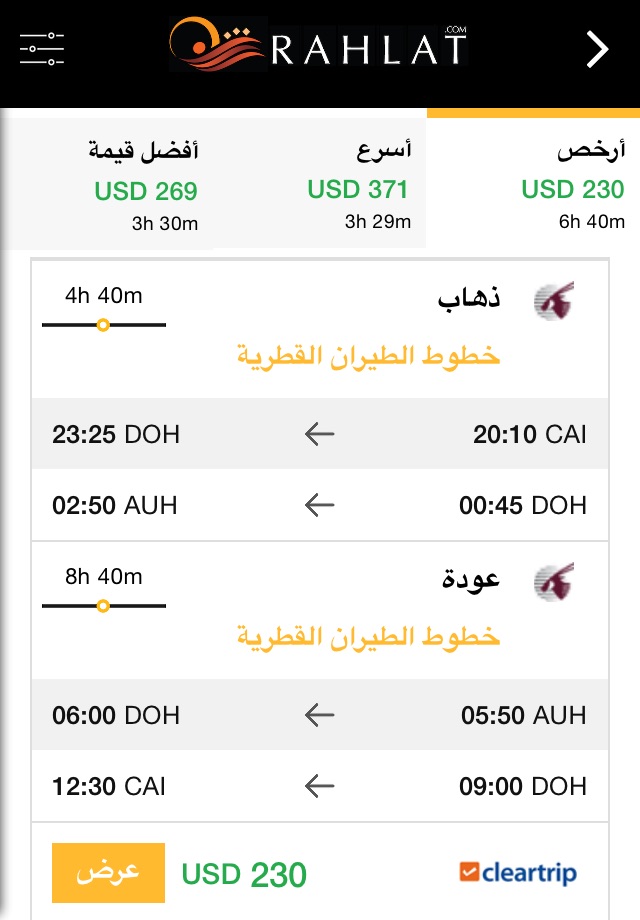Select the 20:10 CAI to DOH segment arrow
The height and width of the screenshot is (920, 640).
tap(319, 434)
